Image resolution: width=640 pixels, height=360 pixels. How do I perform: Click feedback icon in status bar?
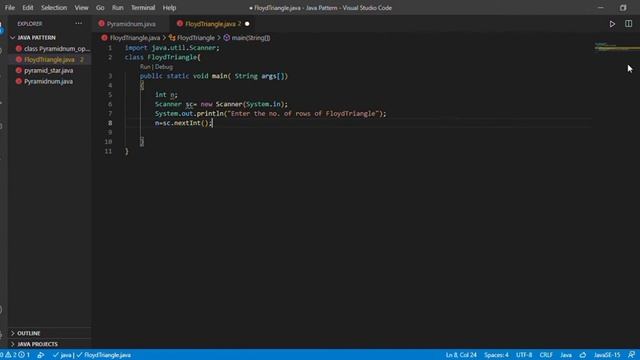631,355
